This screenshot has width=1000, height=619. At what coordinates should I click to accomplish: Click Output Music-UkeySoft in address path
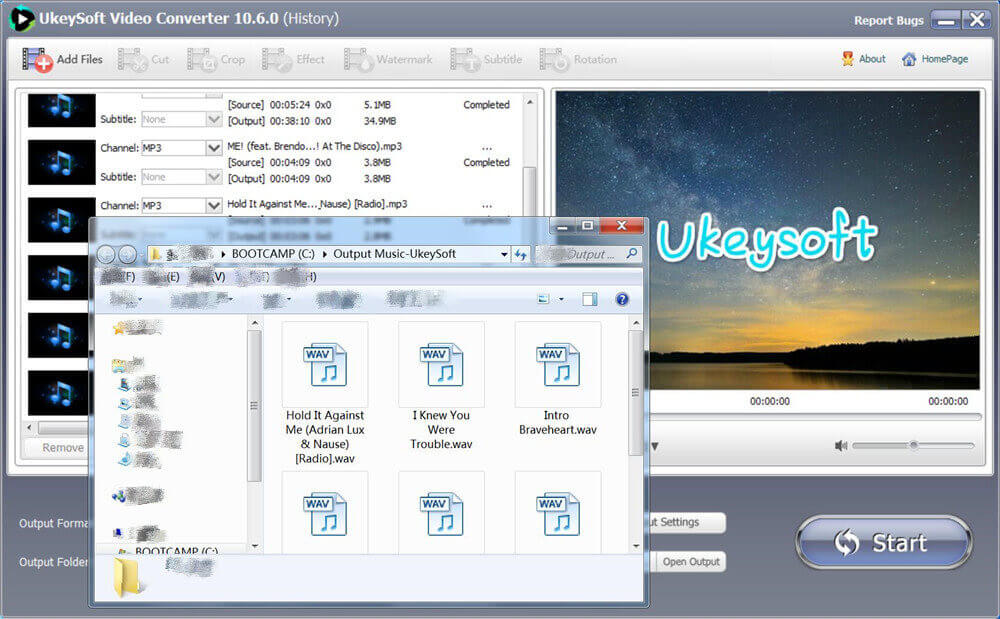pos(394,254)
